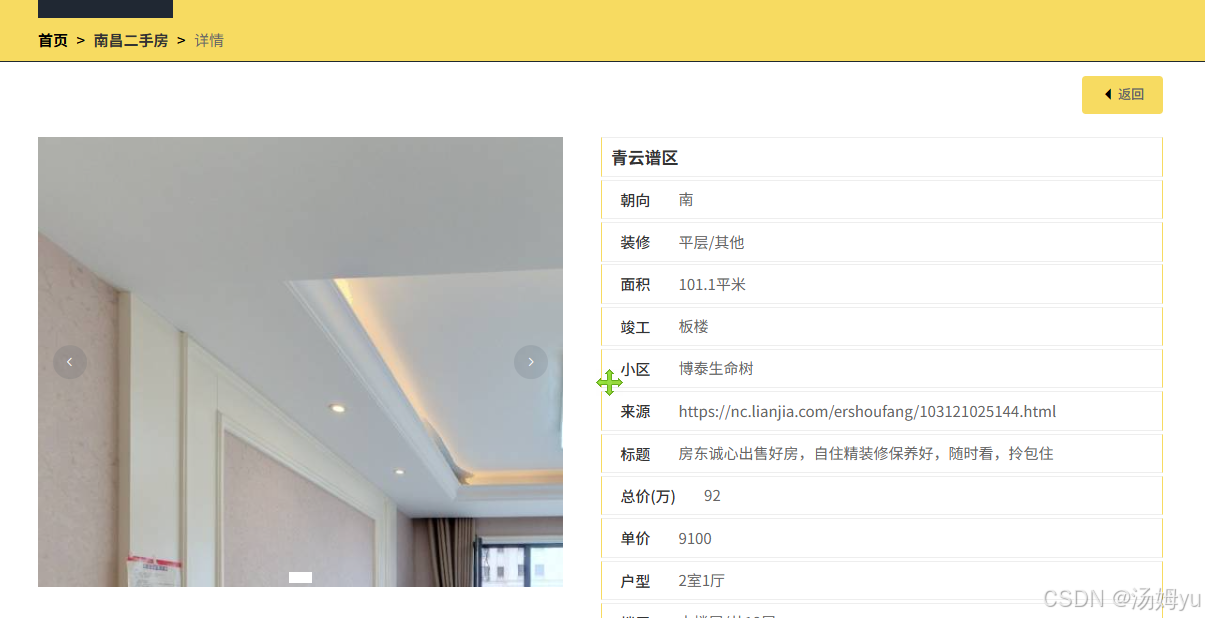Viewport: 1205px width, 618px height.
Task: Select the 户型 2室1厅 row
Action: click(882, 581)
